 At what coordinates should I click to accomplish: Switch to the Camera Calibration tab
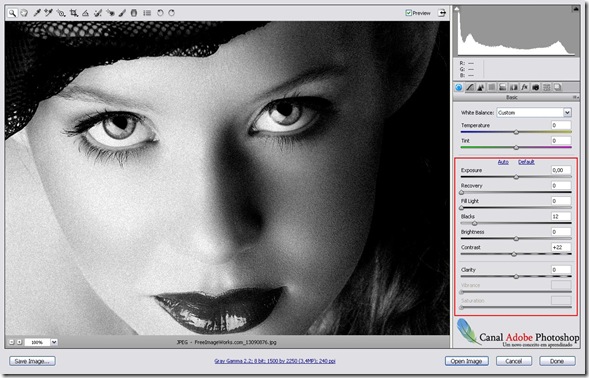[x=536, y=87]
